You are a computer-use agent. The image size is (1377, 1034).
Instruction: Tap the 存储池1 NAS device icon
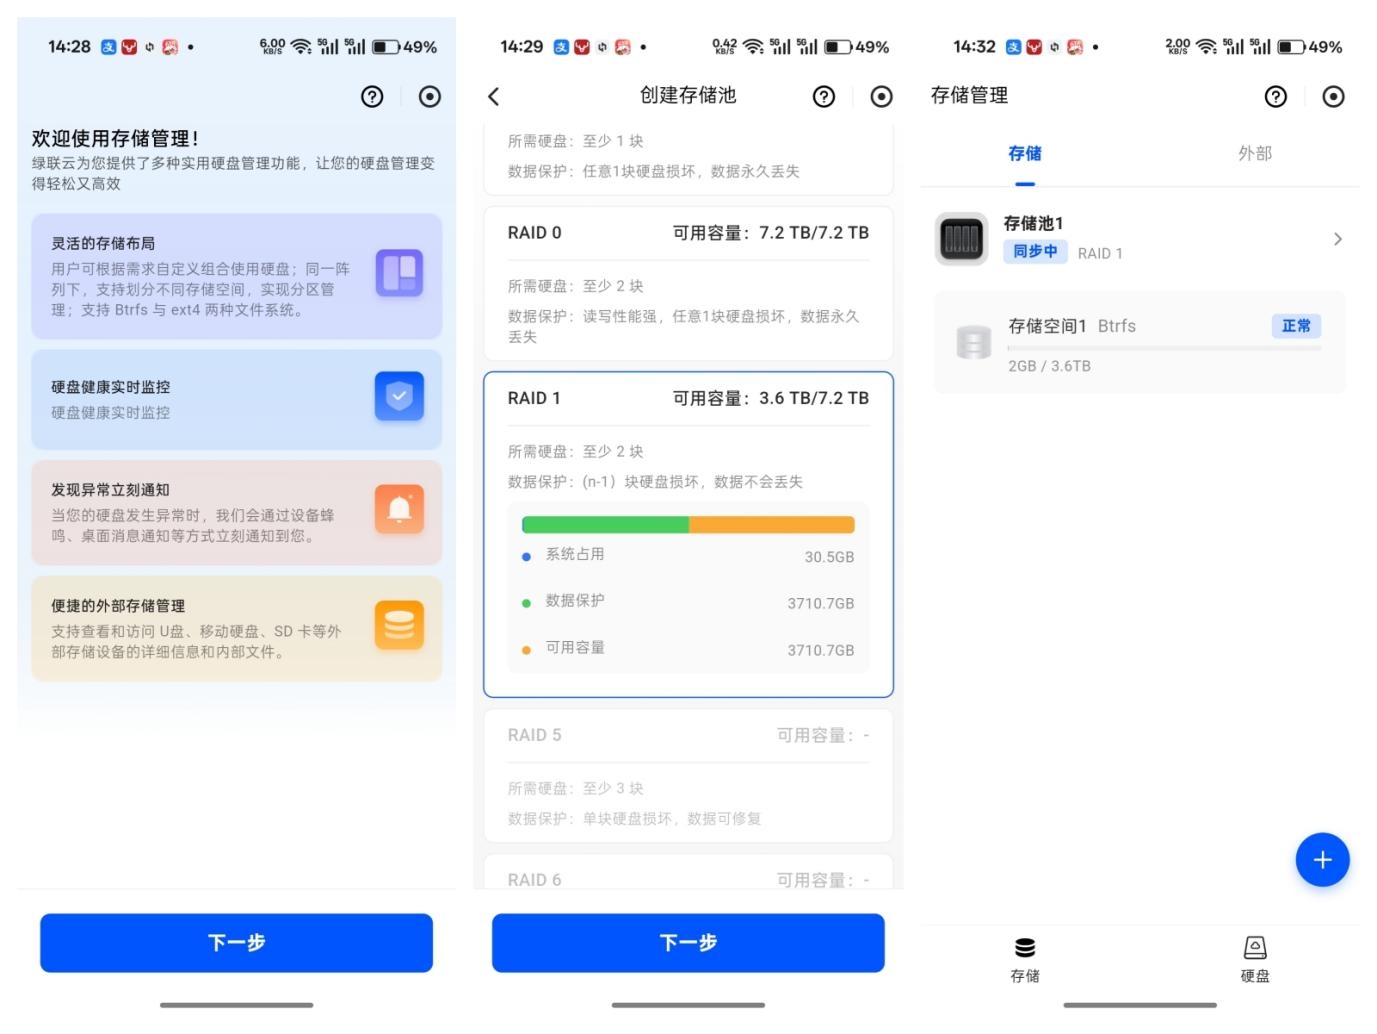pyautogui.click(x=961, y=239)
